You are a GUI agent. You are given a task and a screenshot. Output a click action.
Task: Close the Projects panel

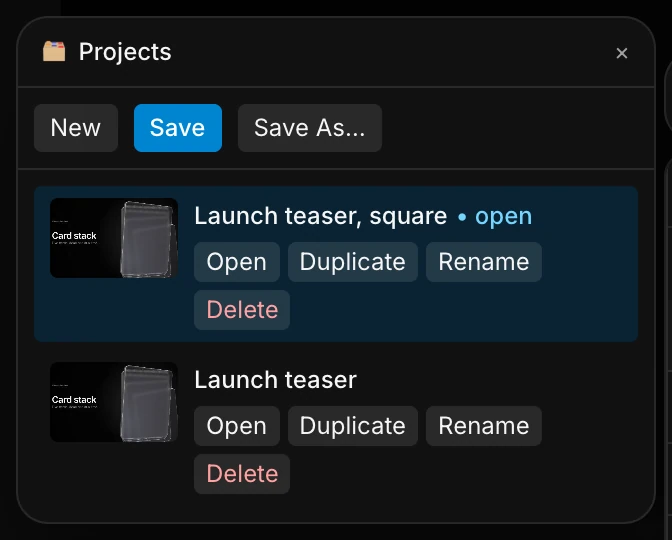tap(621, 53)
